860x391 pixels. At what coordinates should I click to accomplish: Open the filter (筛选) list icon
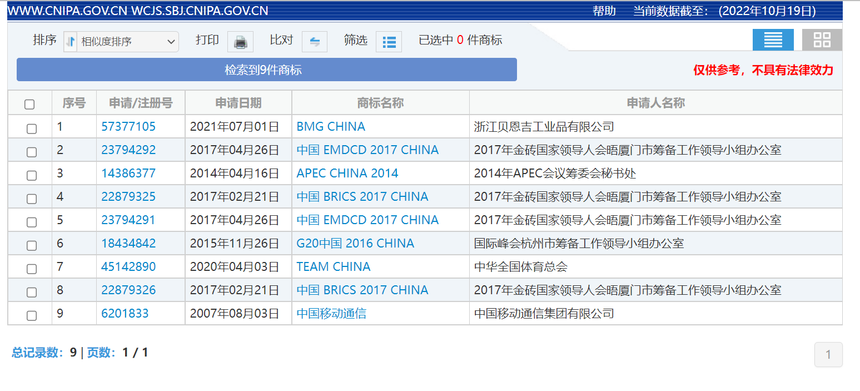pyautogui.click(x=389, y=42)
